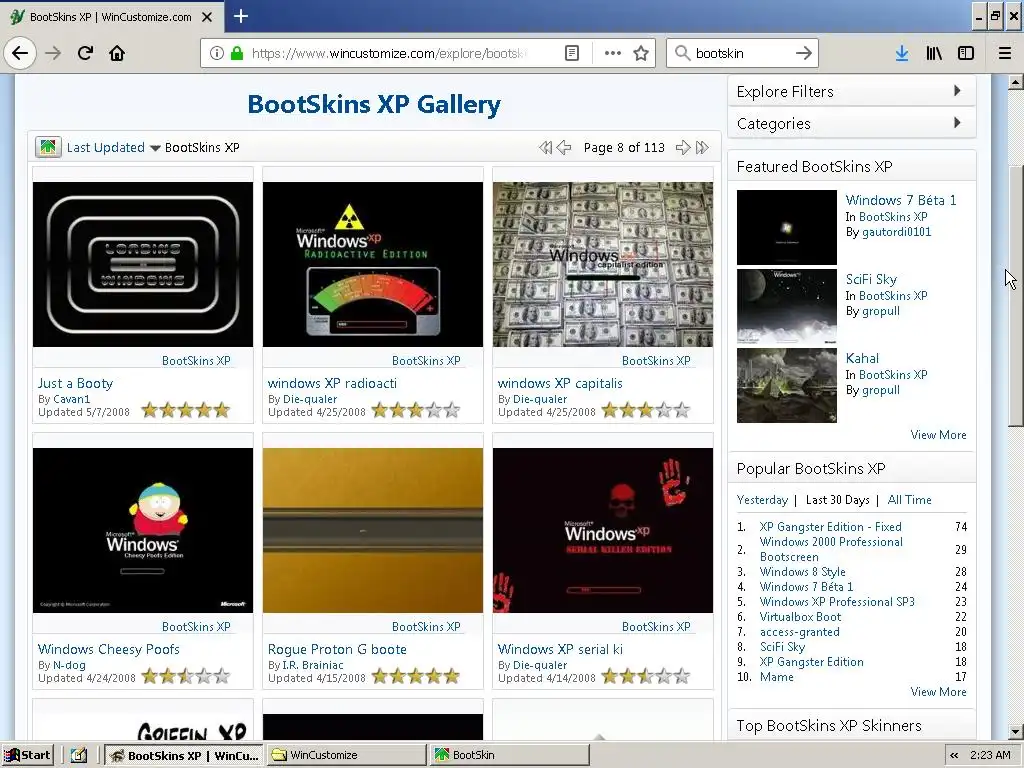1024x768 pixels.
Task: Open a new browser tab
Action: tap(240, 16)
